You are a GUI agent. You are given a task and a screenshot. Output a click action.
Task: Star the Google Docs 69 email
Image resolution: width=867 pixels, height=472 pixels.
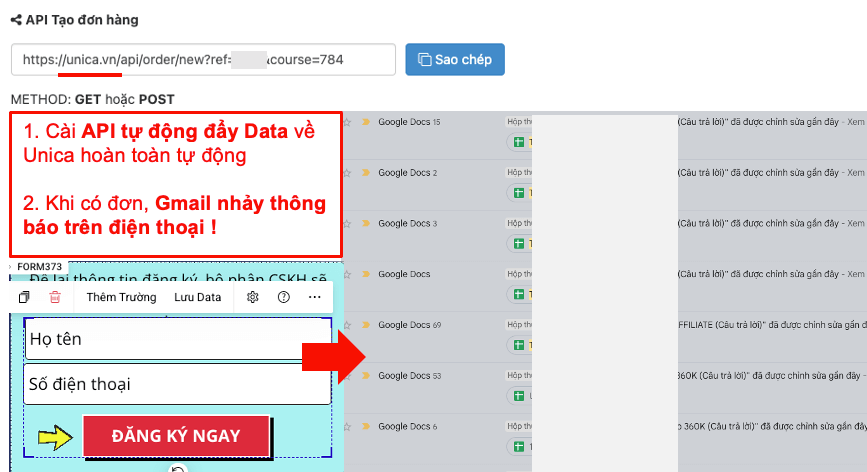click(x=347, y=325)
